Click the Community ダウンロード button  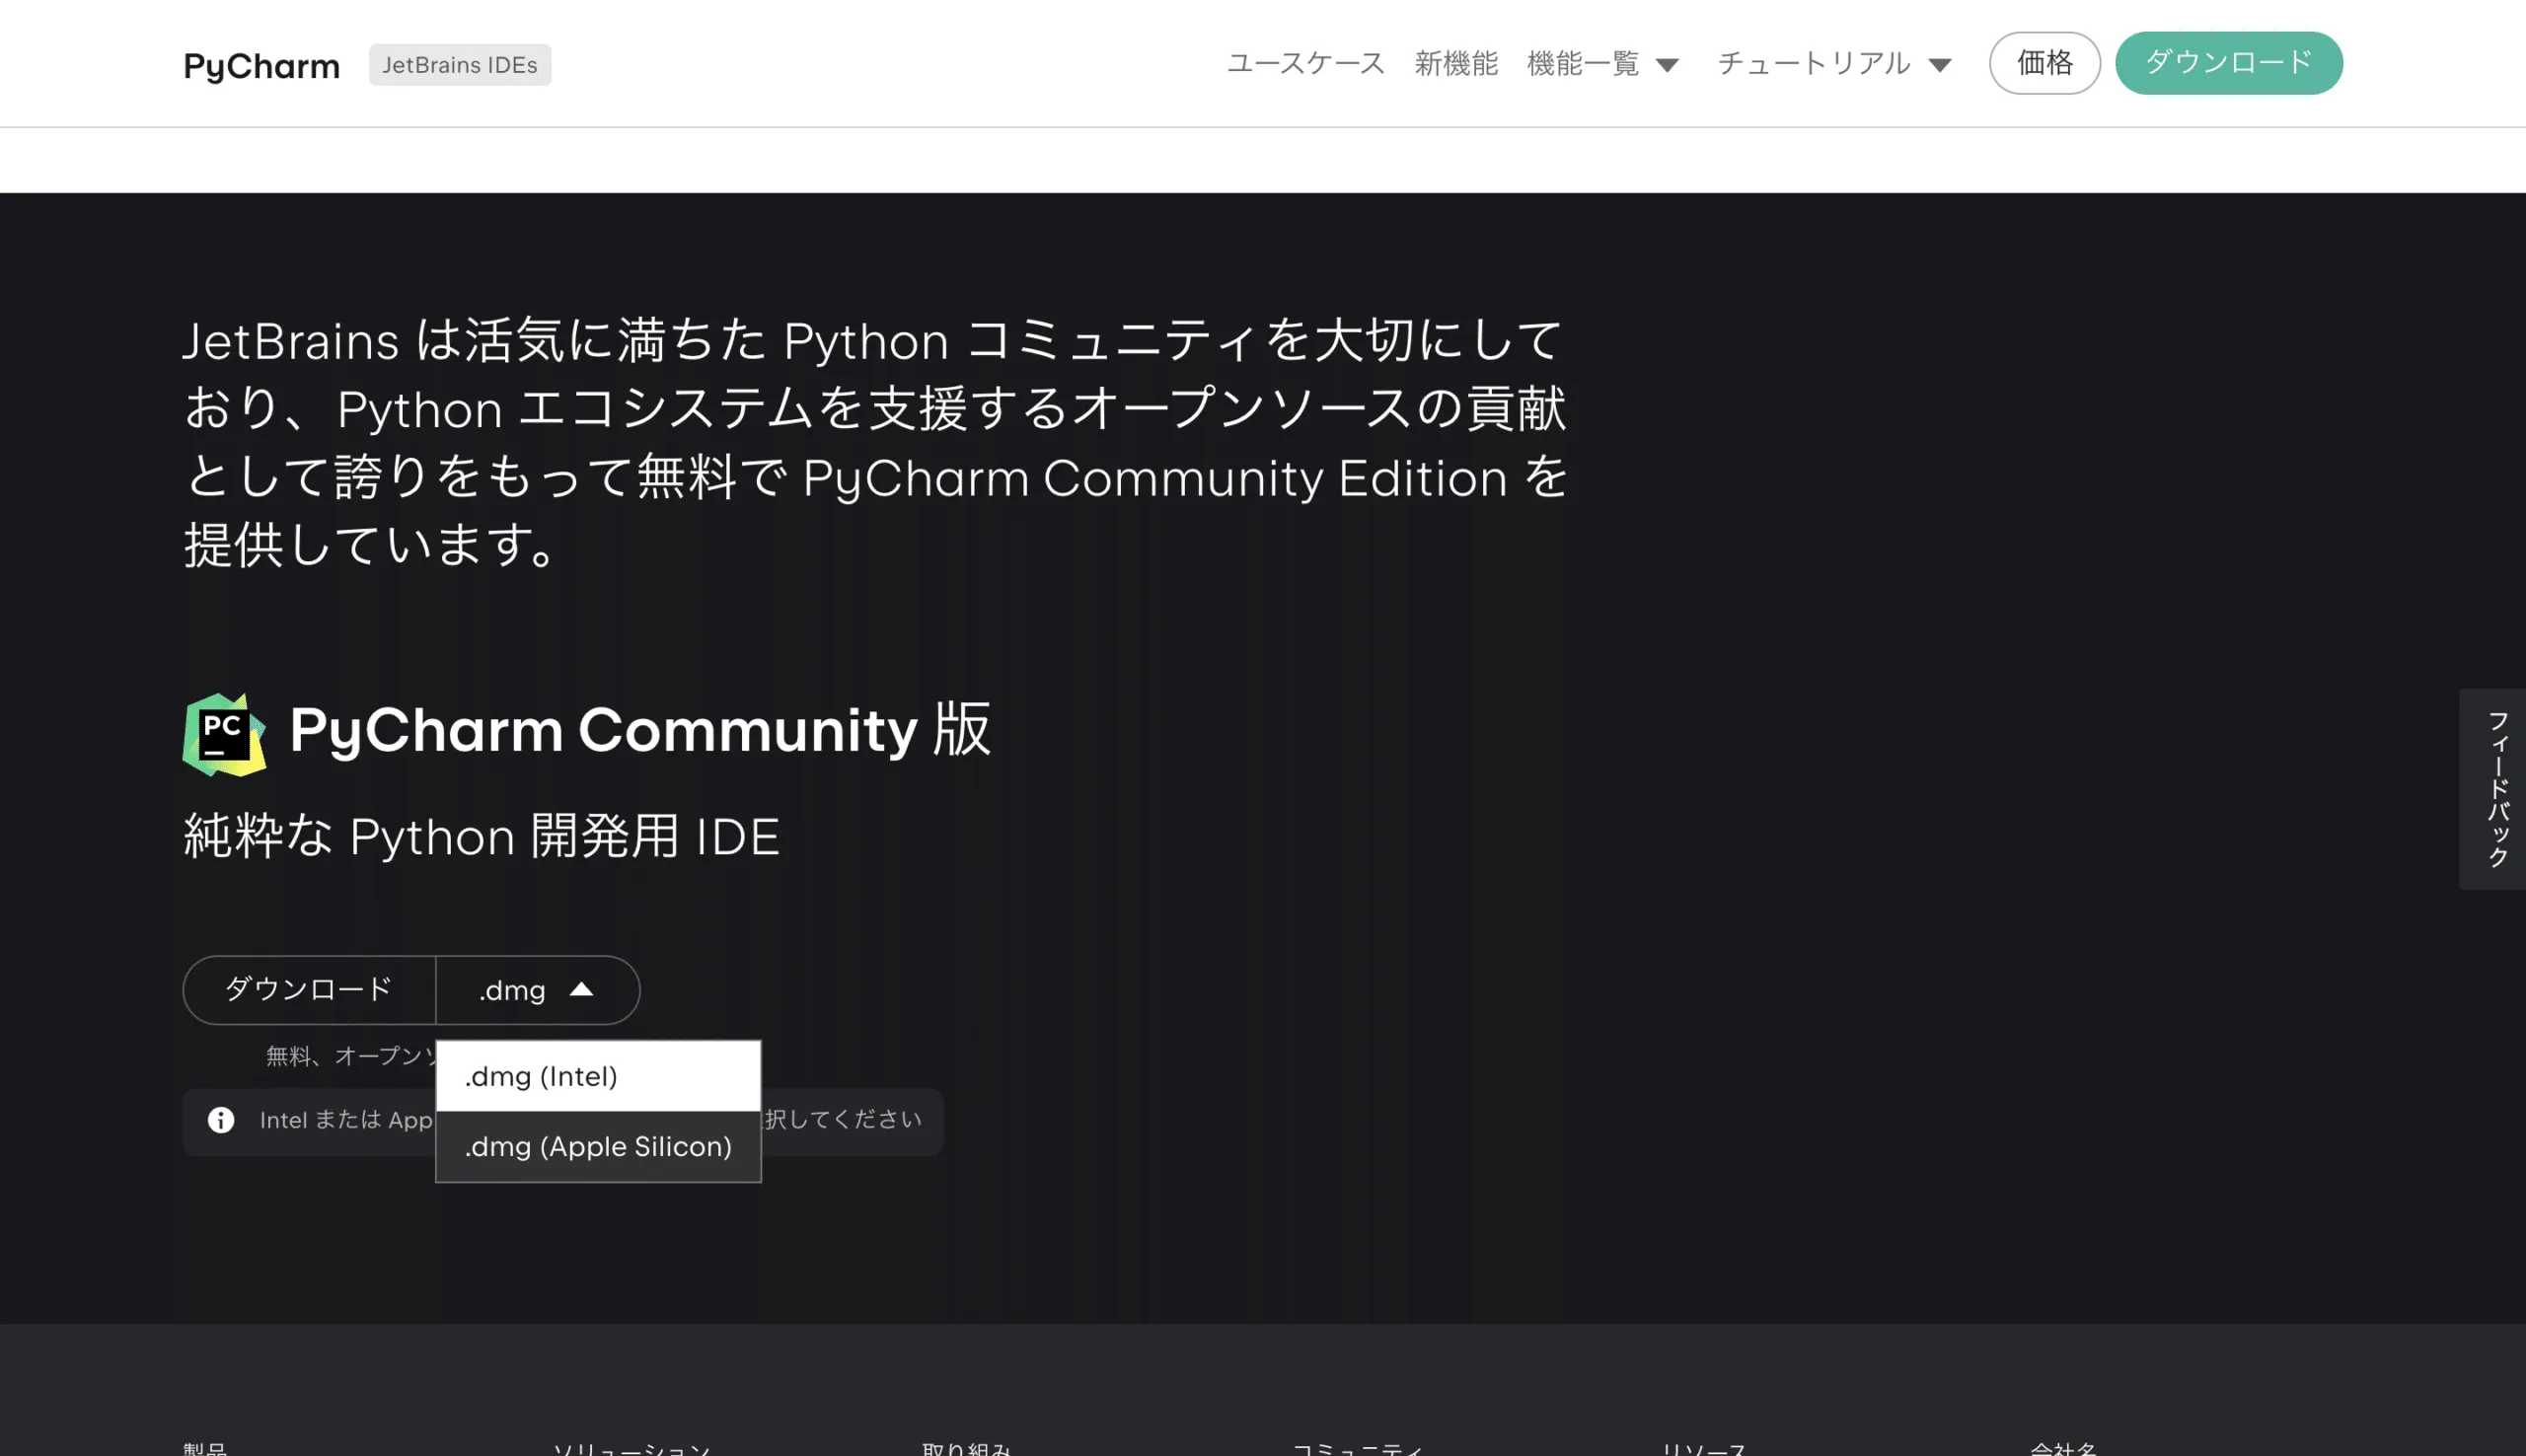click(309, 989)
